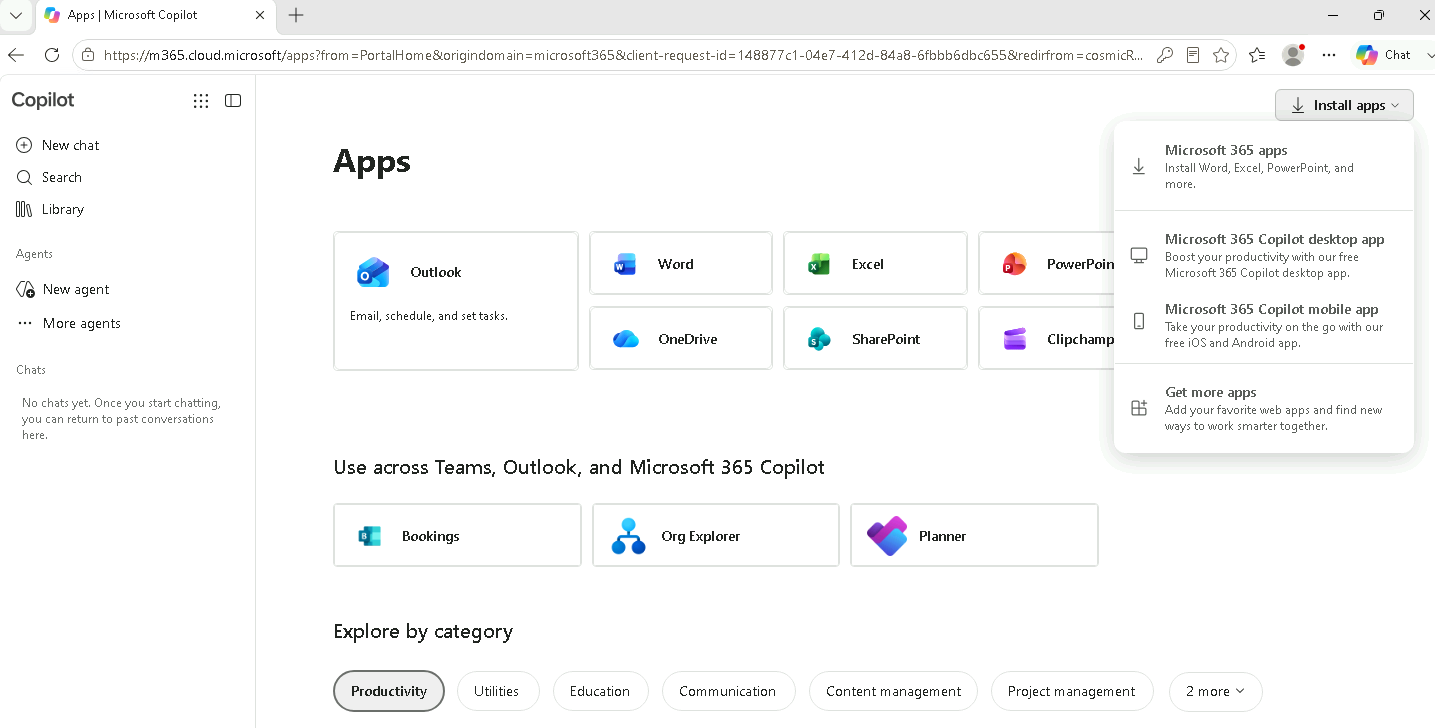Image resolution: width=1435 pixels, height=728 pixels.
Task: Expand the 2 more categories dropdown
Action: tap(1216, 691)
